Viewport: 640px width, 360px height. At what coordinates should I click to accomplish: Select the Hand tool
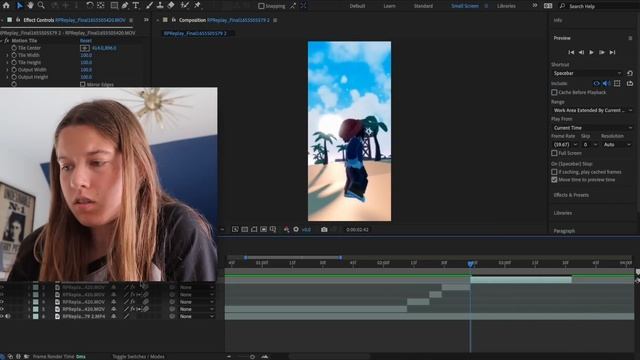[x=31, y=5]
